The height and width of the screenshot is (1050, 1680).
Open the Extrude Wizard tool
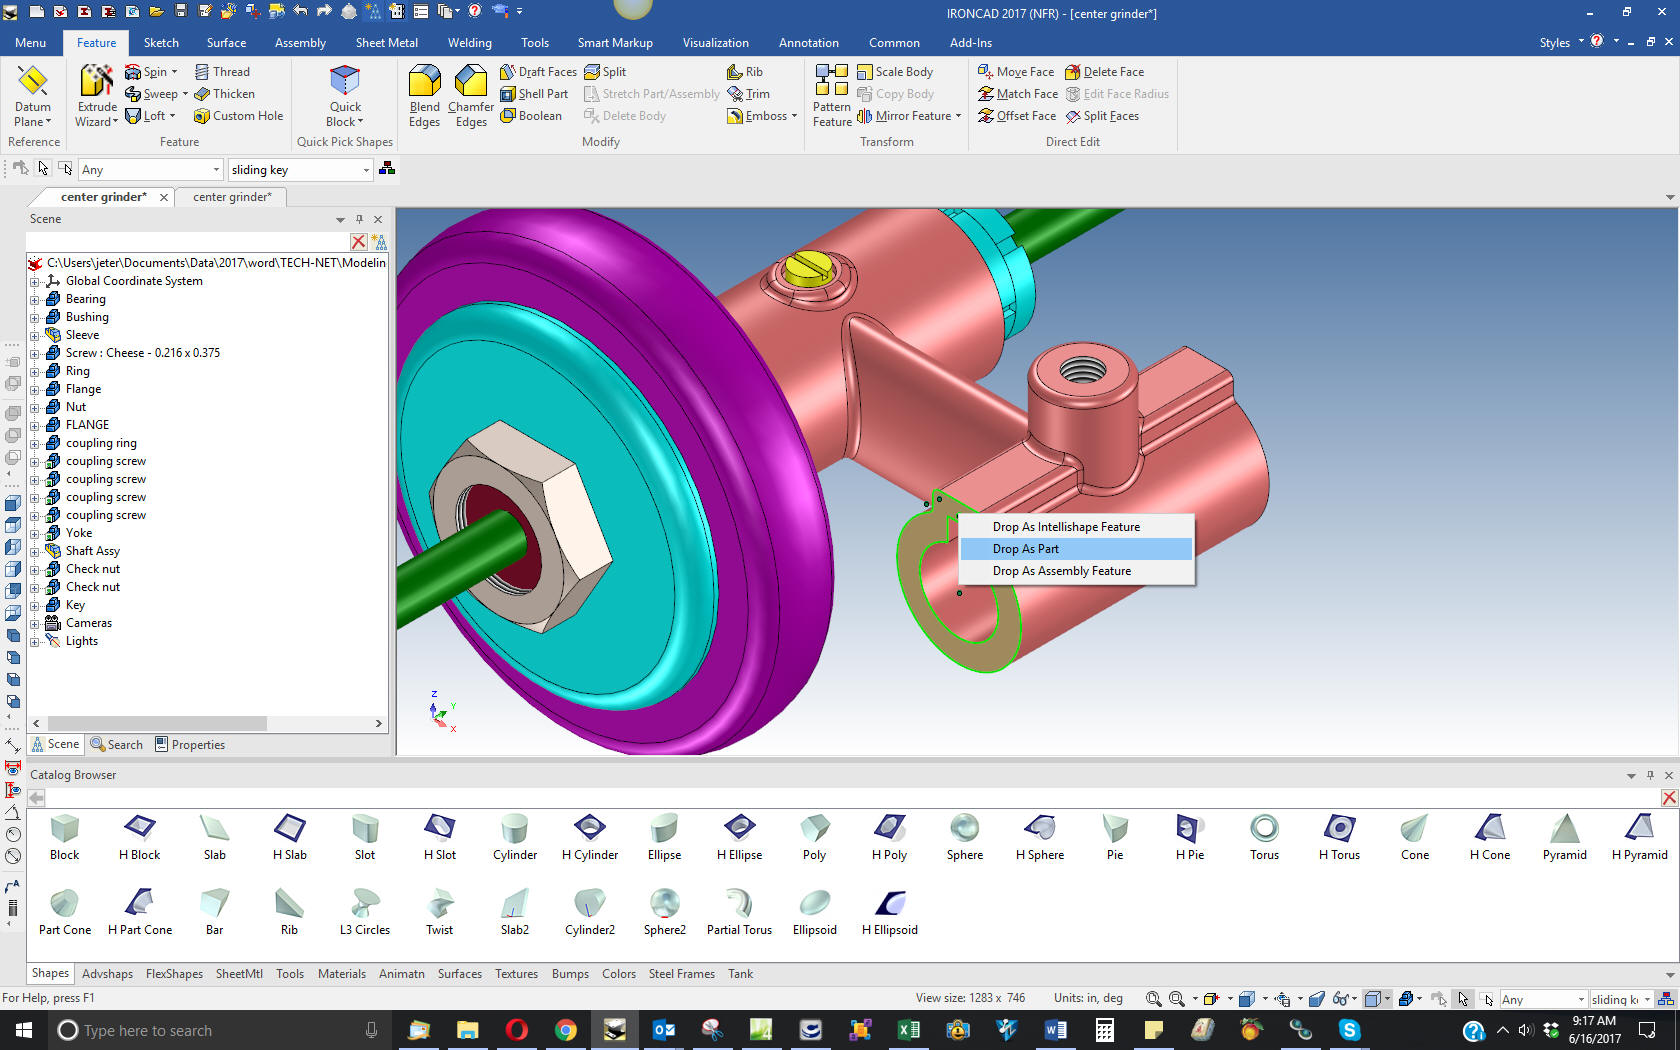click(97, 95)
